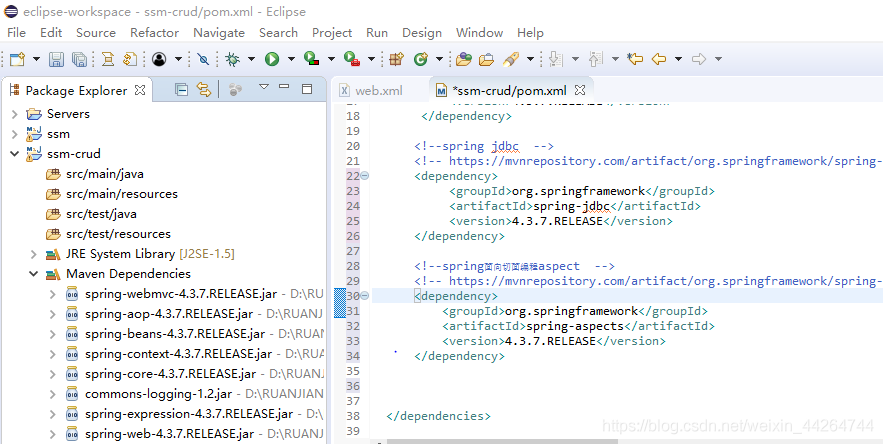Screen dimensions: 883x444
Task: Open the Back history dropdown arrow
Action: [x=678, y=59]
